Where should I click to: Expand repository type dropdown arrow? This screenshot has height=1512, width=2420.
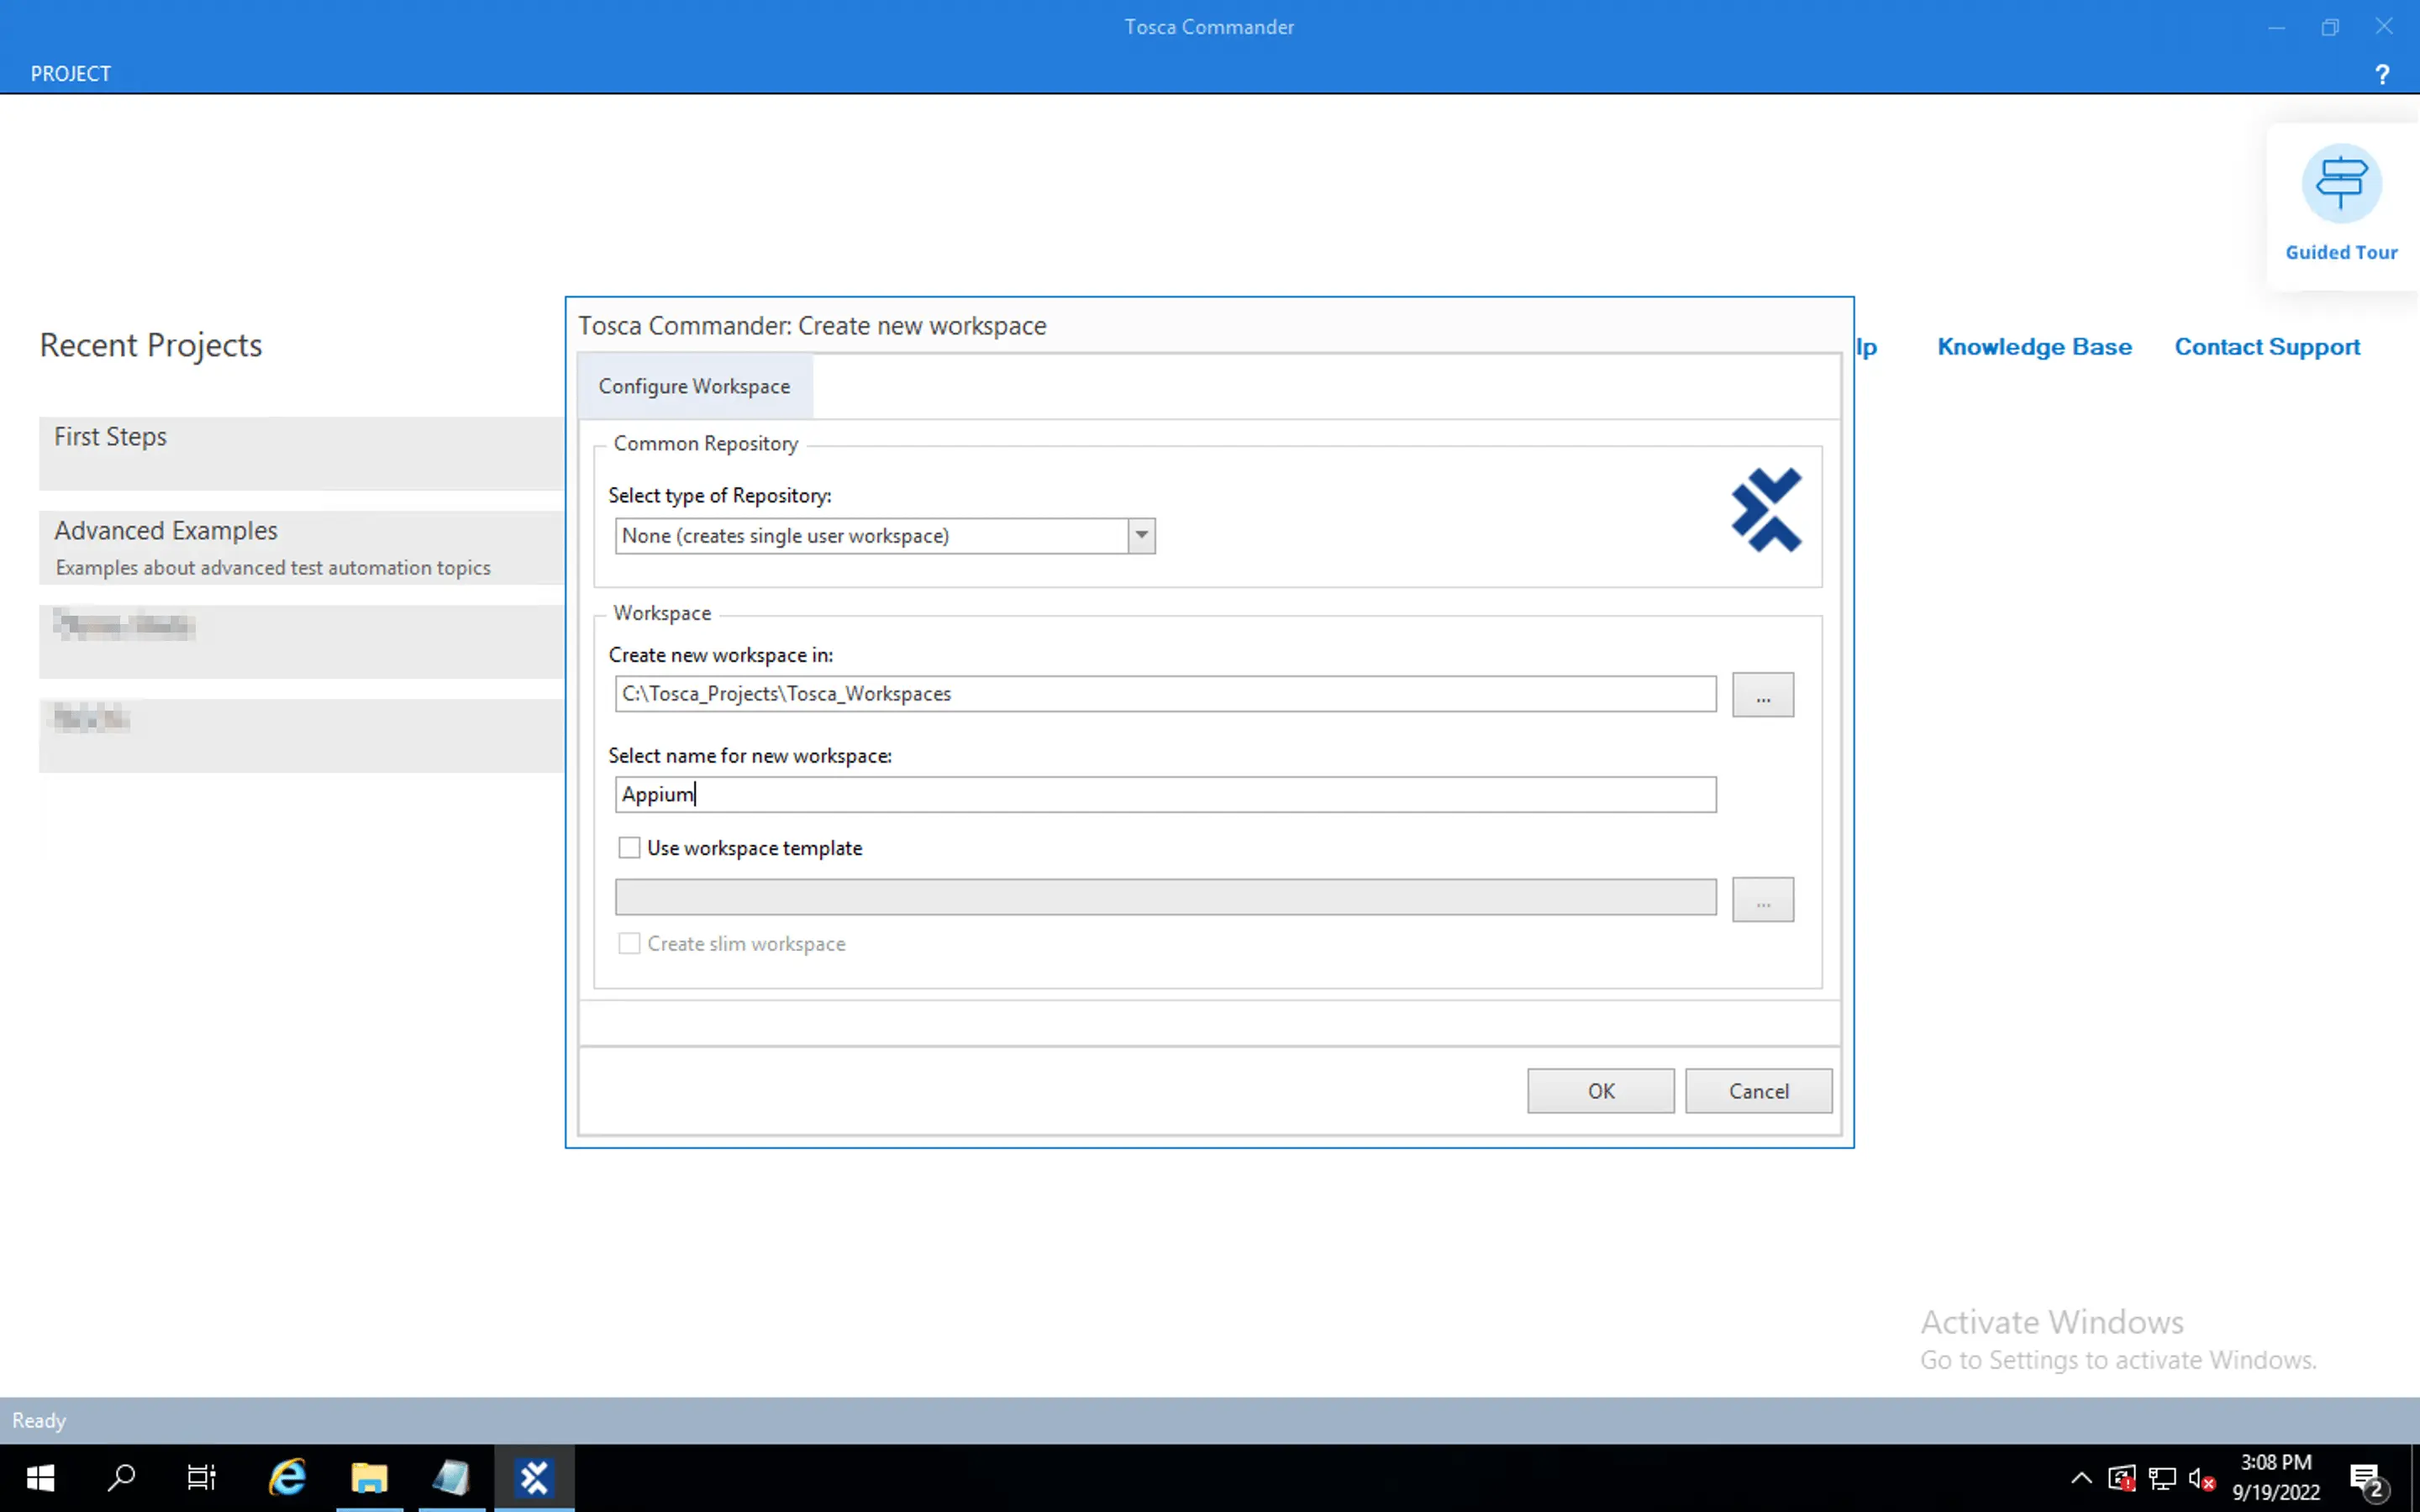click(x=1141, y=536)
